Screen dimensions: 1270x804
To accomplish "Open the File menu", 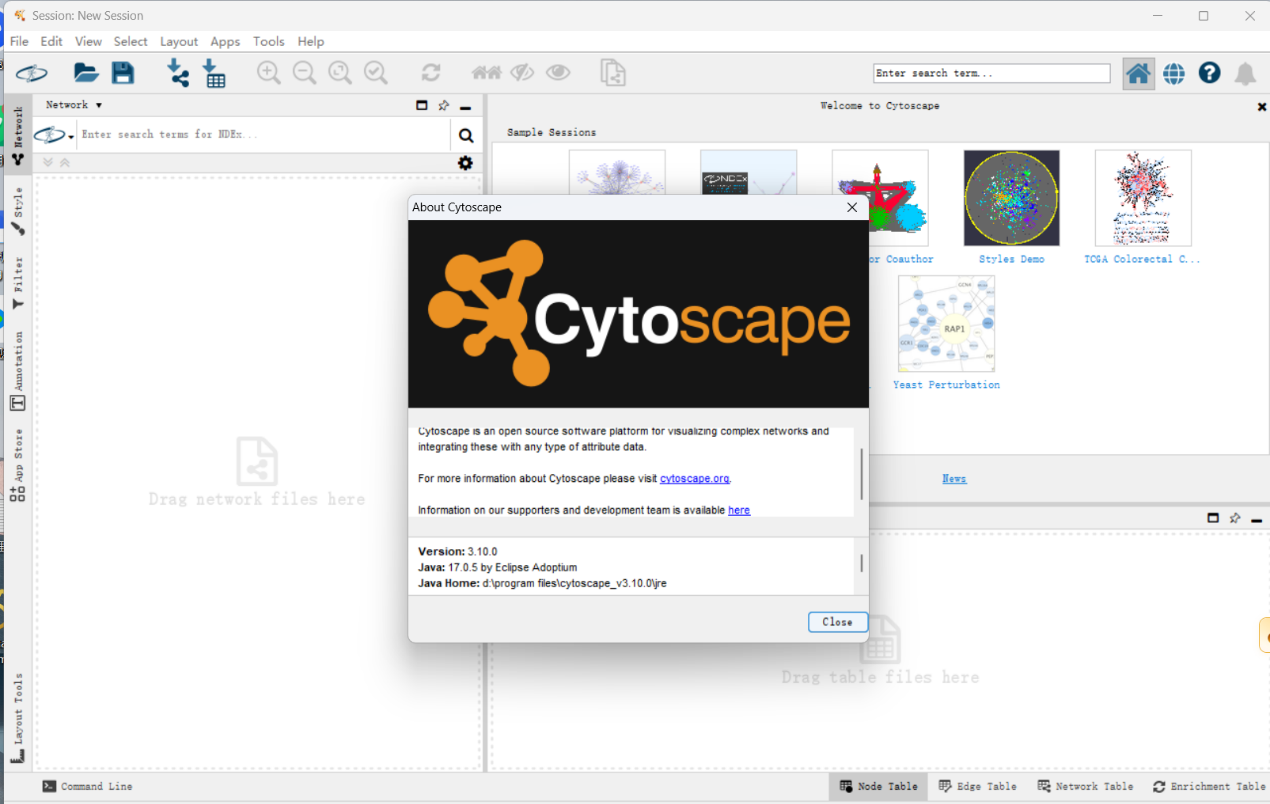I will coord(19,41).
